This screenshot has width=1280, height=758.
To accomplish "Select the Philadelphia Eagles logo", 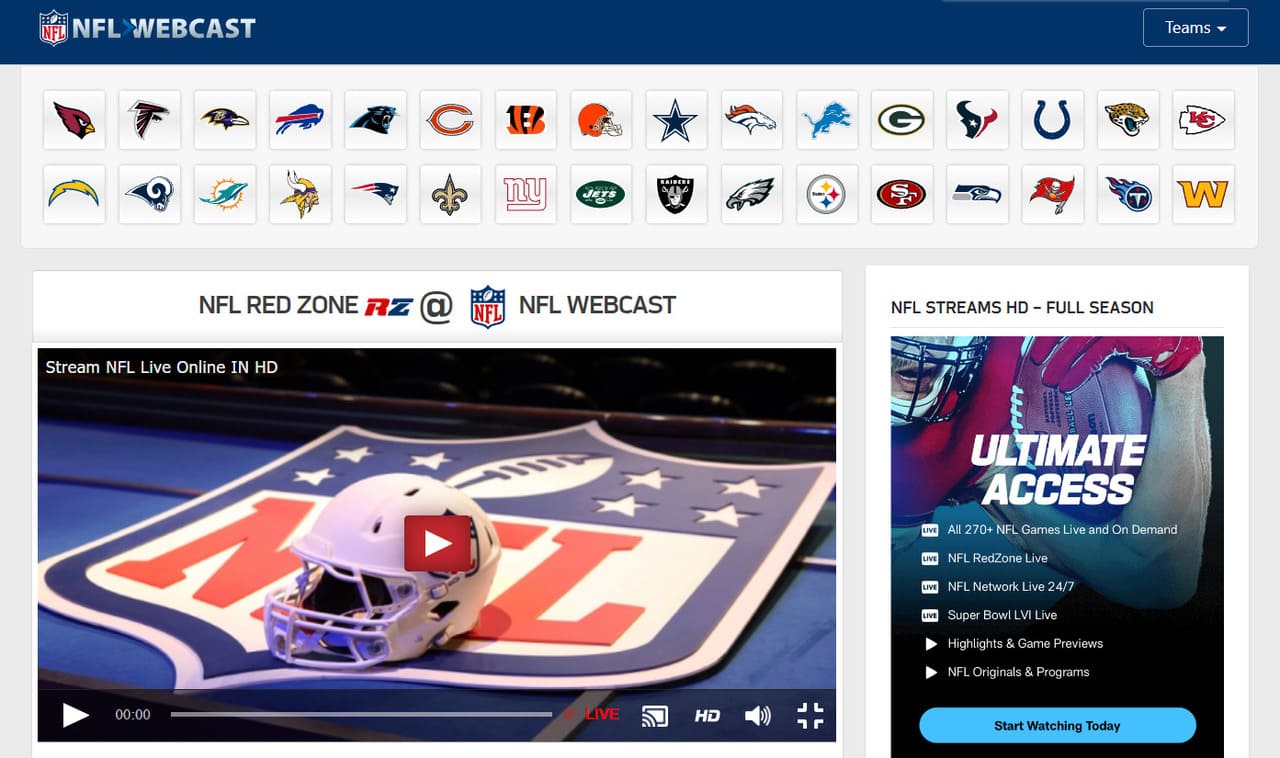I will (x=752, y=194).
